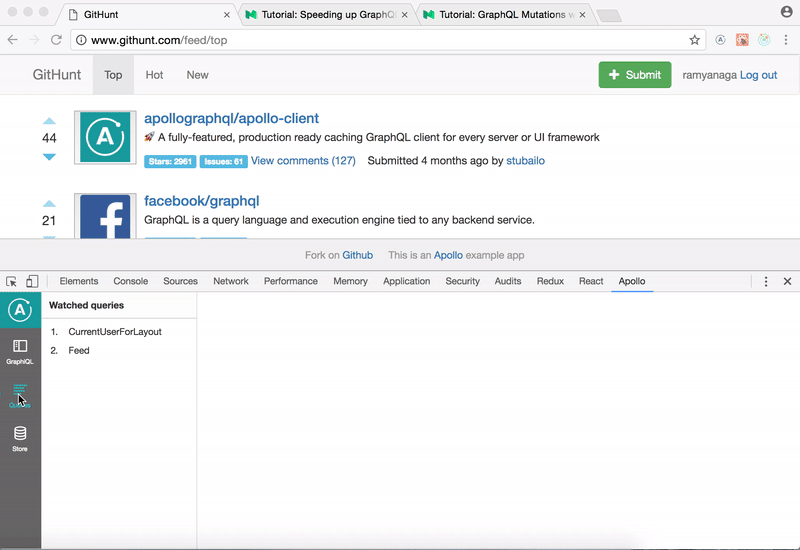The image size is (800, 550).
Task: Click the Apollo logo in devtools sidebar
Action: 20,310
